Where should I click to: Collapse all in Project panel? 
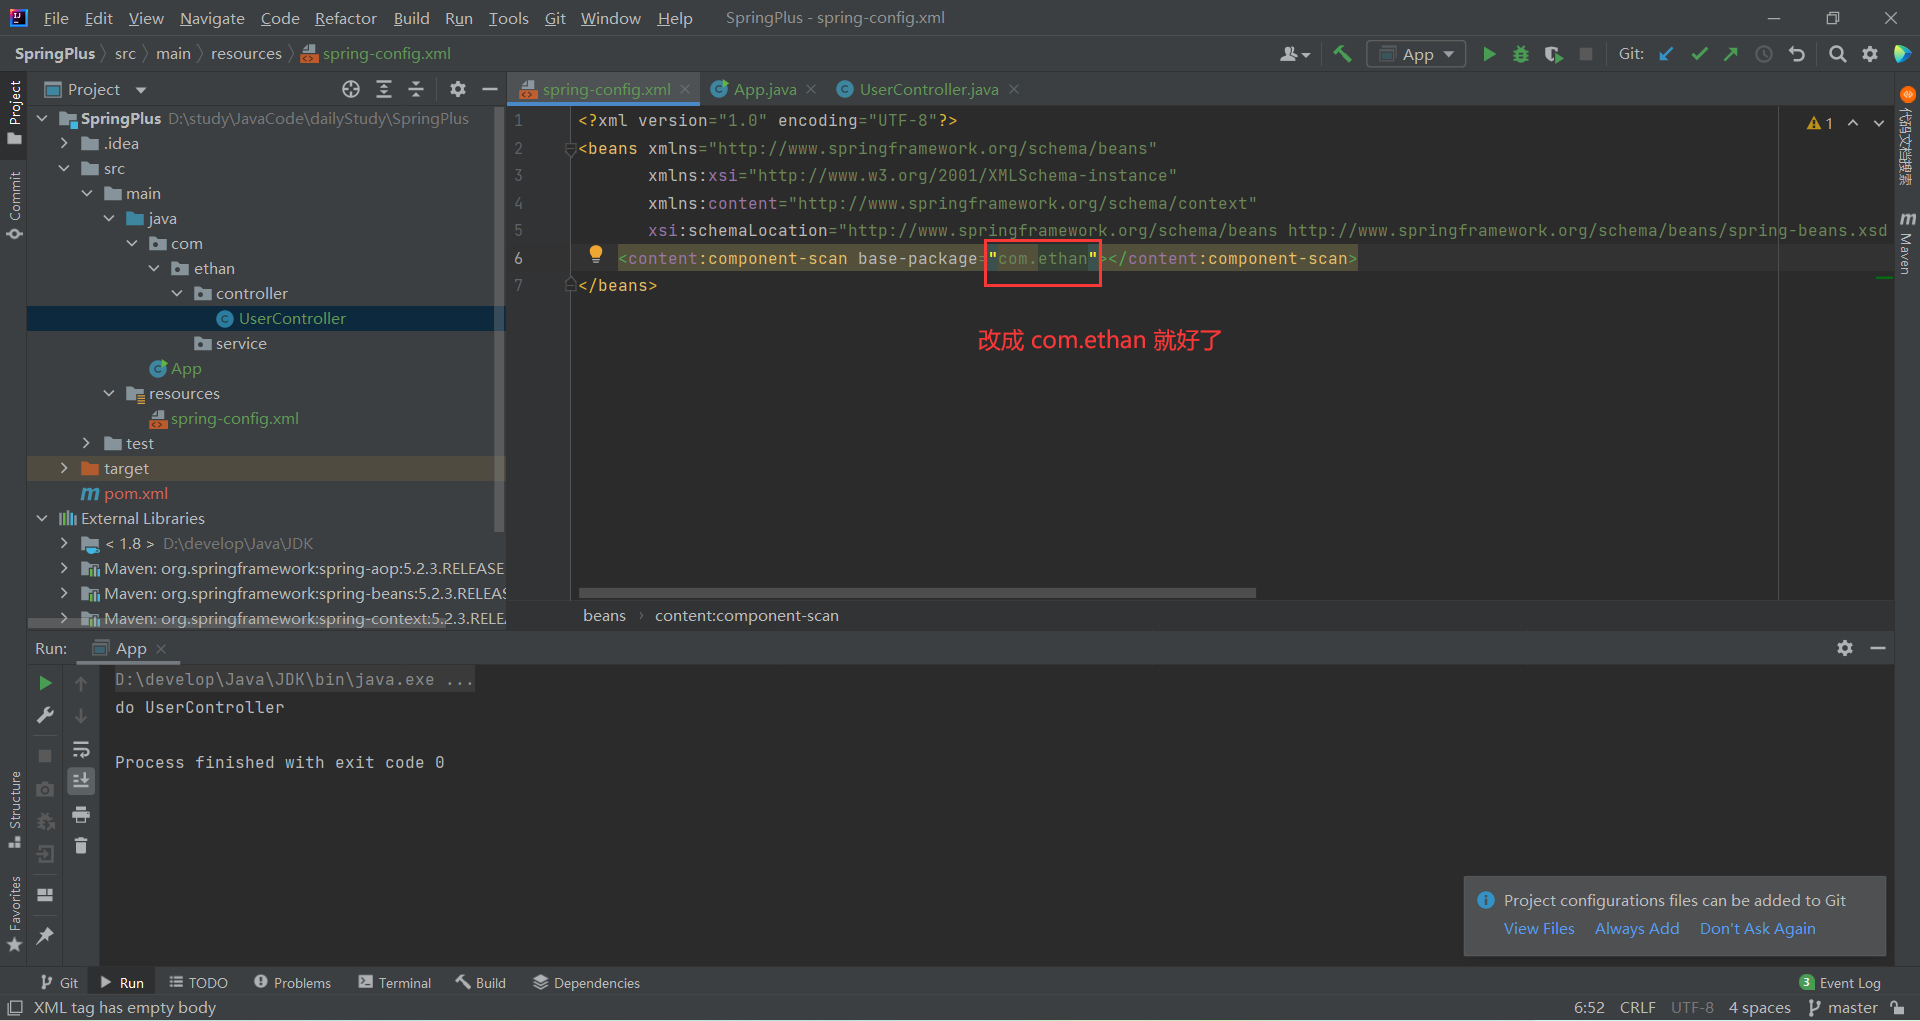(x=416, y=89)
